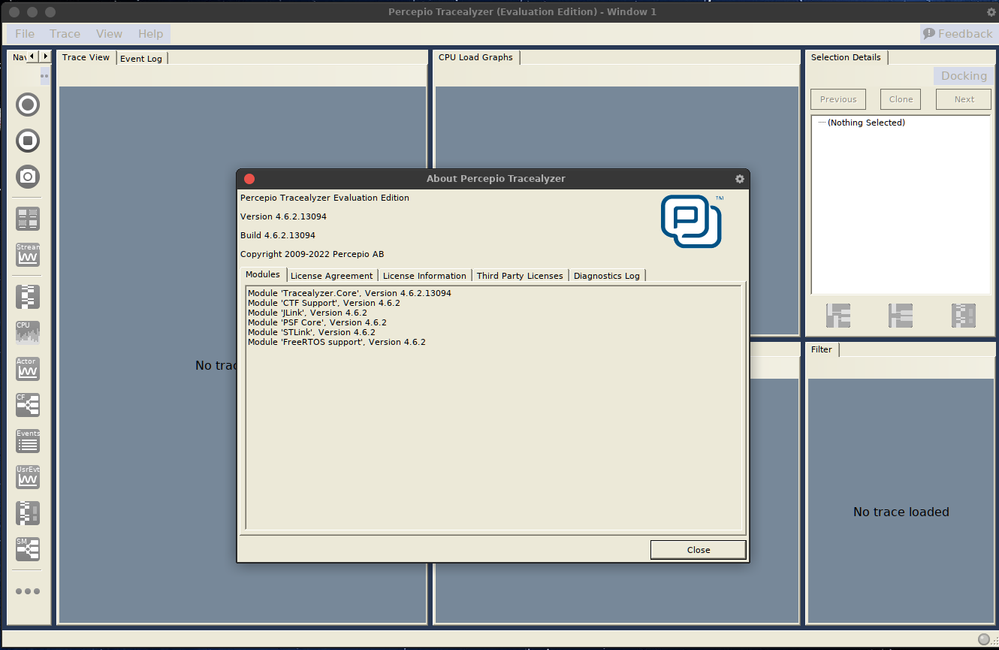Open the CPU load graph sidebar icon

27,333
